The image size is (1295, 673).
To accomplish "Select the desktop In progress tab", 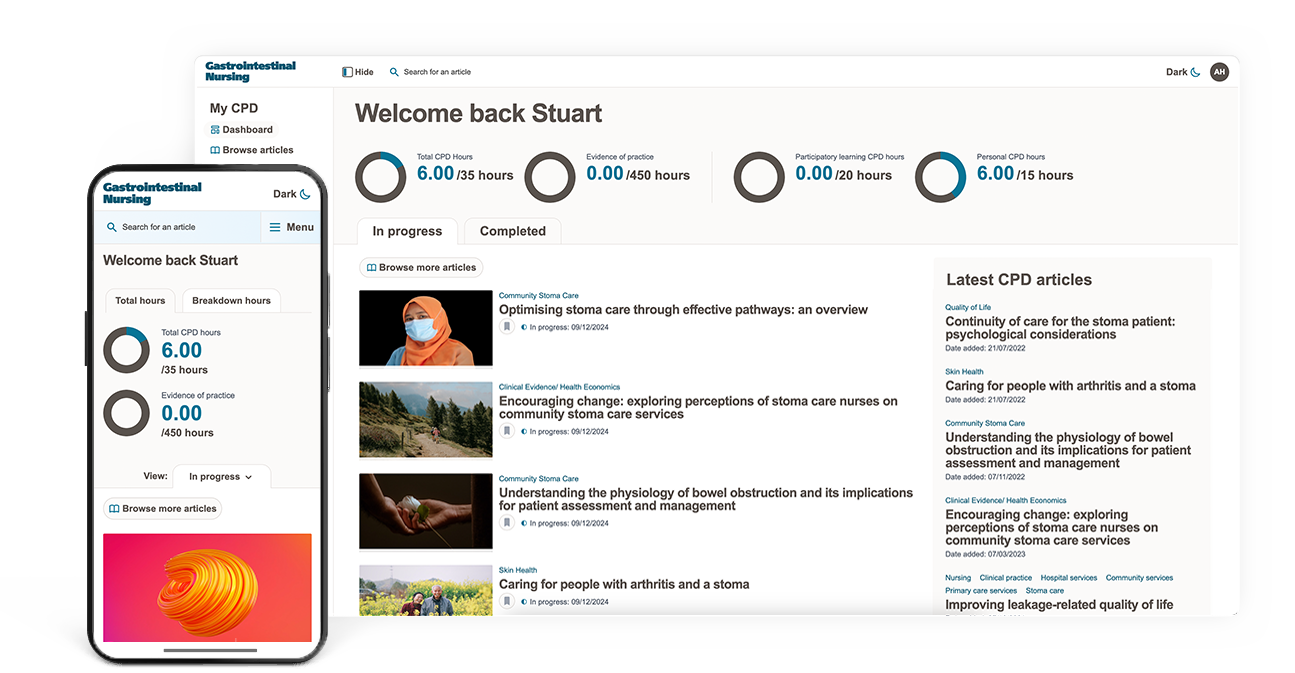I will [407, 231].
